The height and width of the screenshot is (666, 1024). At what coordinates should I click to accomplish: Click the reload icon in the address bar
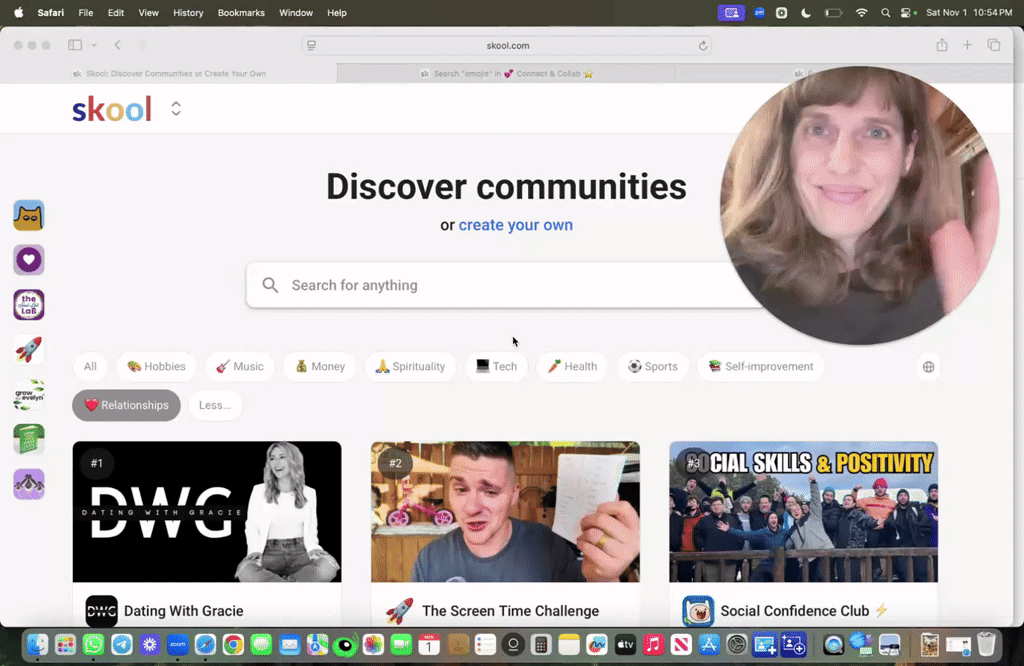(x=703, y=45)
